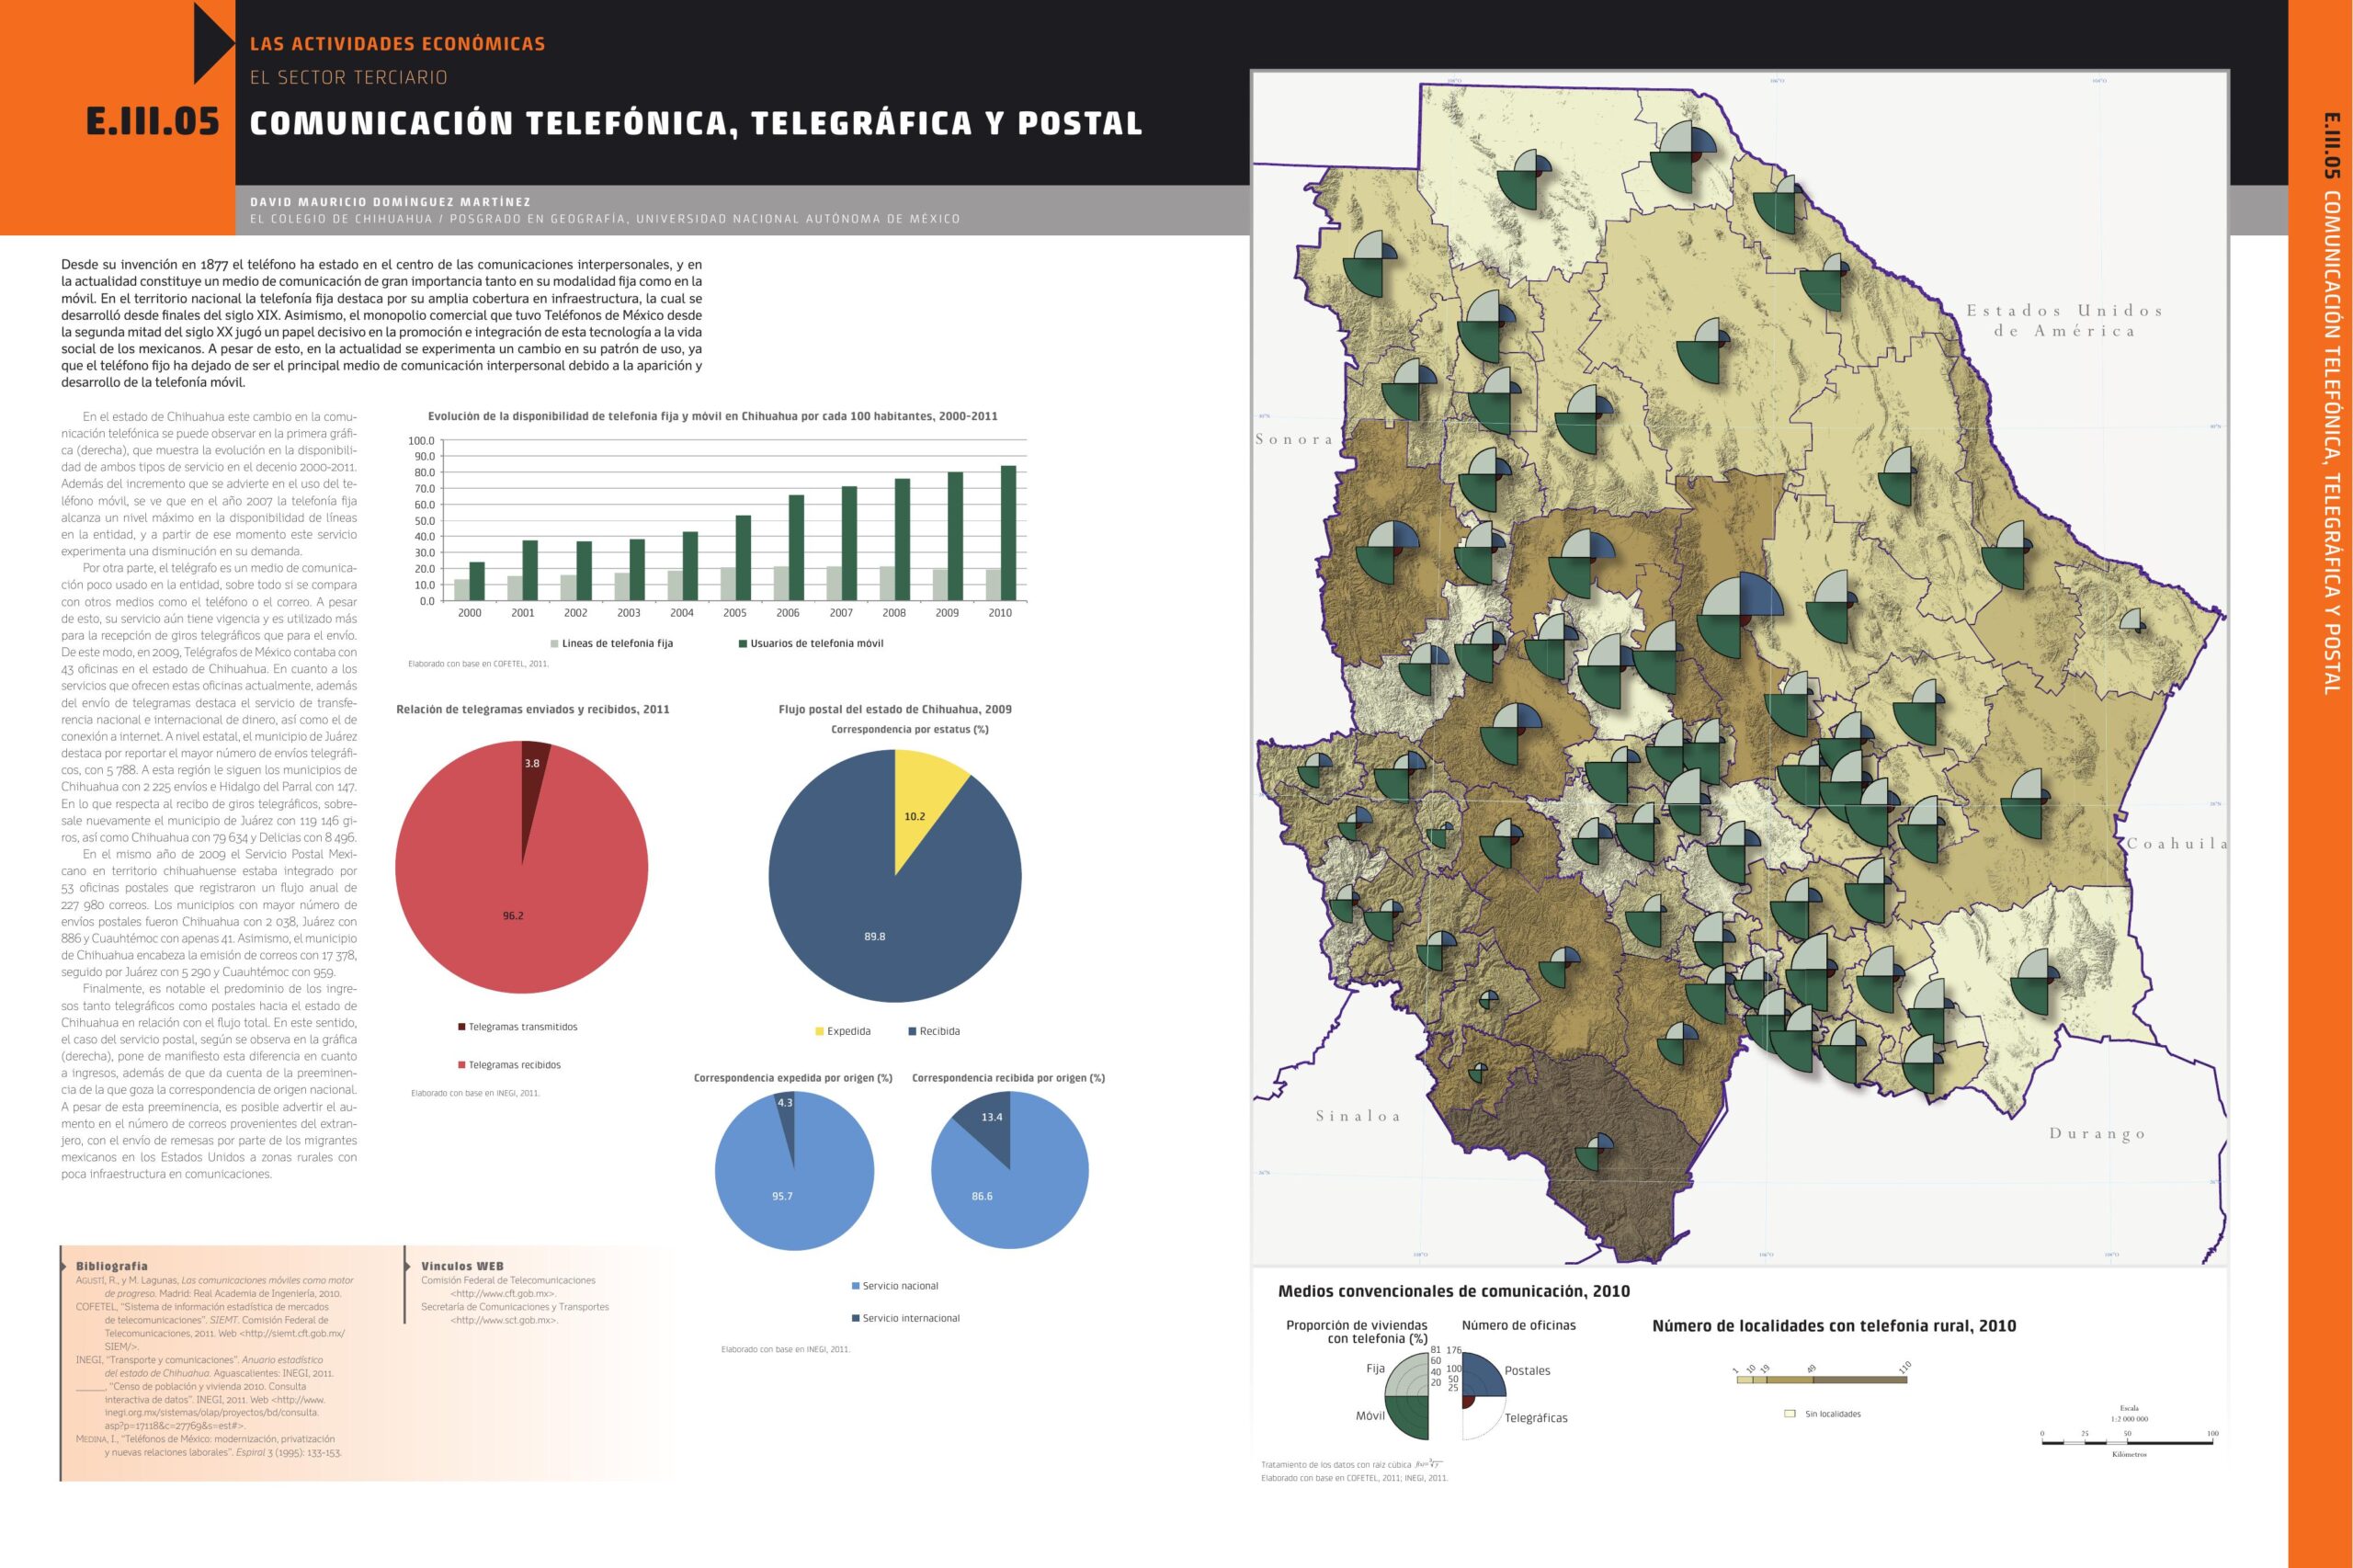This screenshot has height=1568, width=2353.
Task: Click the map scale bar in kilometers
Action: (x=2129, y=1442)
